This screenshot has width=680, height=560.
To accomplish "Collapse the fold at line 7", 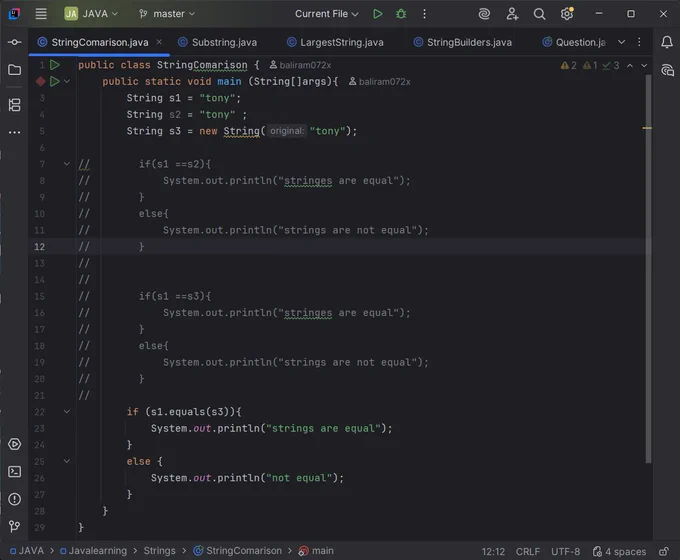I will pyautogui.click(x=67, y=164).
